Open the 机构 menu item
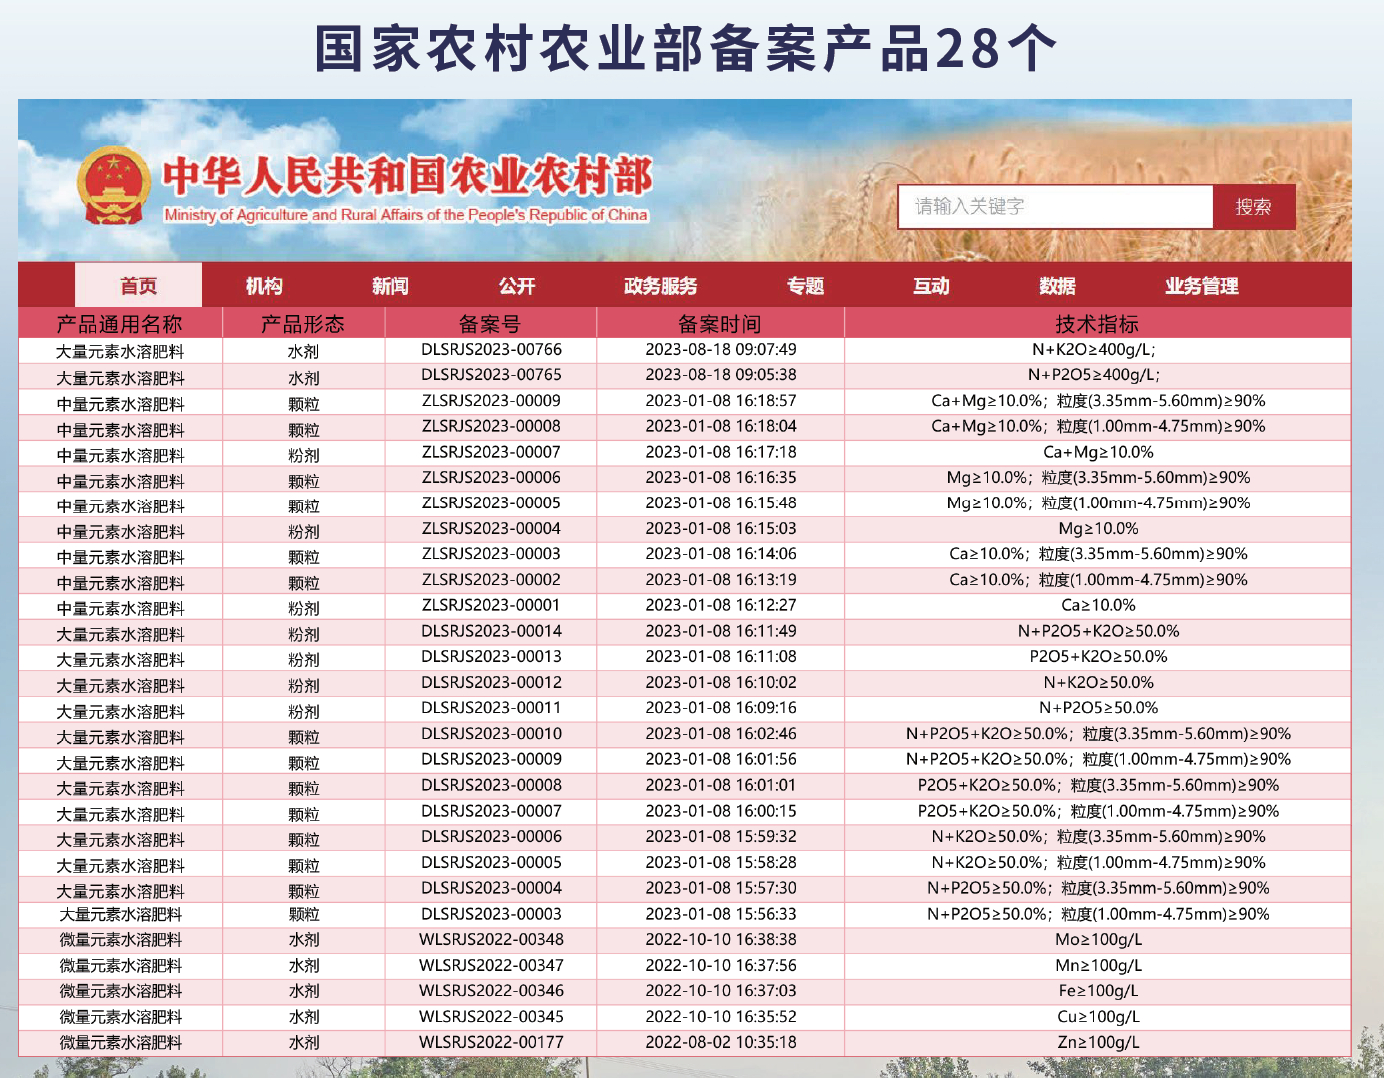This screenshot has height=1078, width=1384. click(x=264, y=286)
